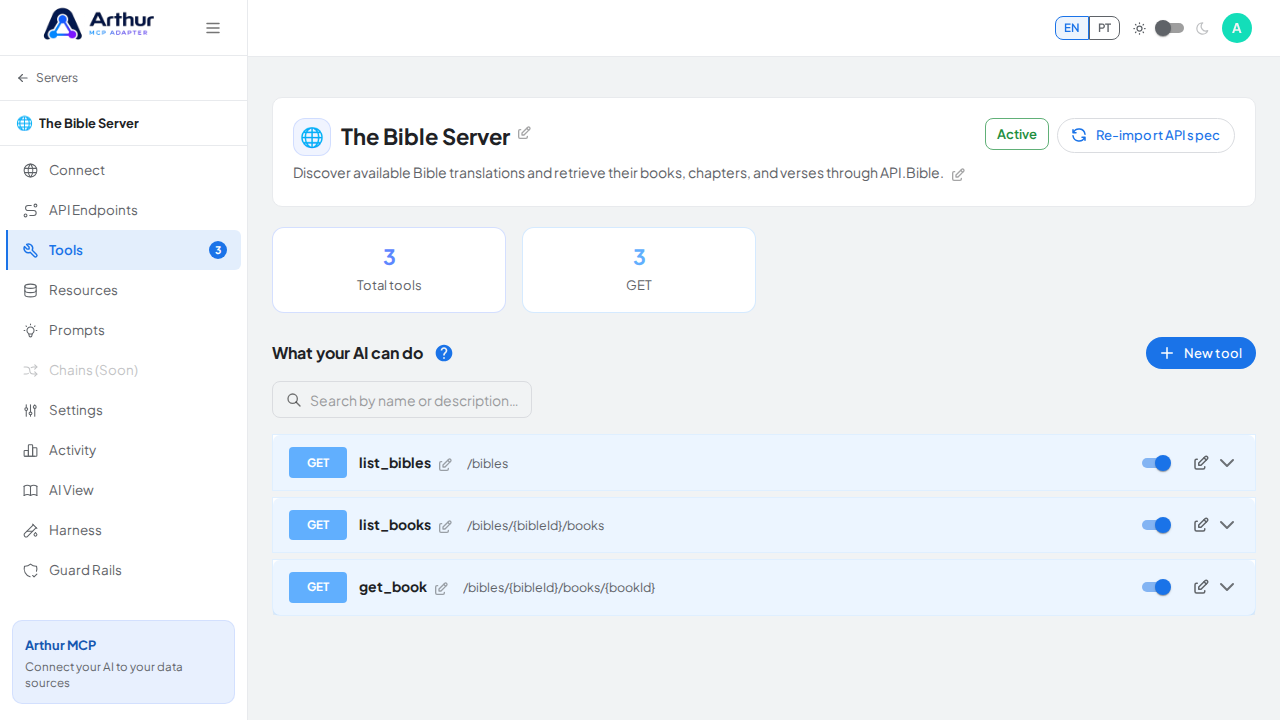Click globe icon beside The Bible Server title

[x=312, y=137]
